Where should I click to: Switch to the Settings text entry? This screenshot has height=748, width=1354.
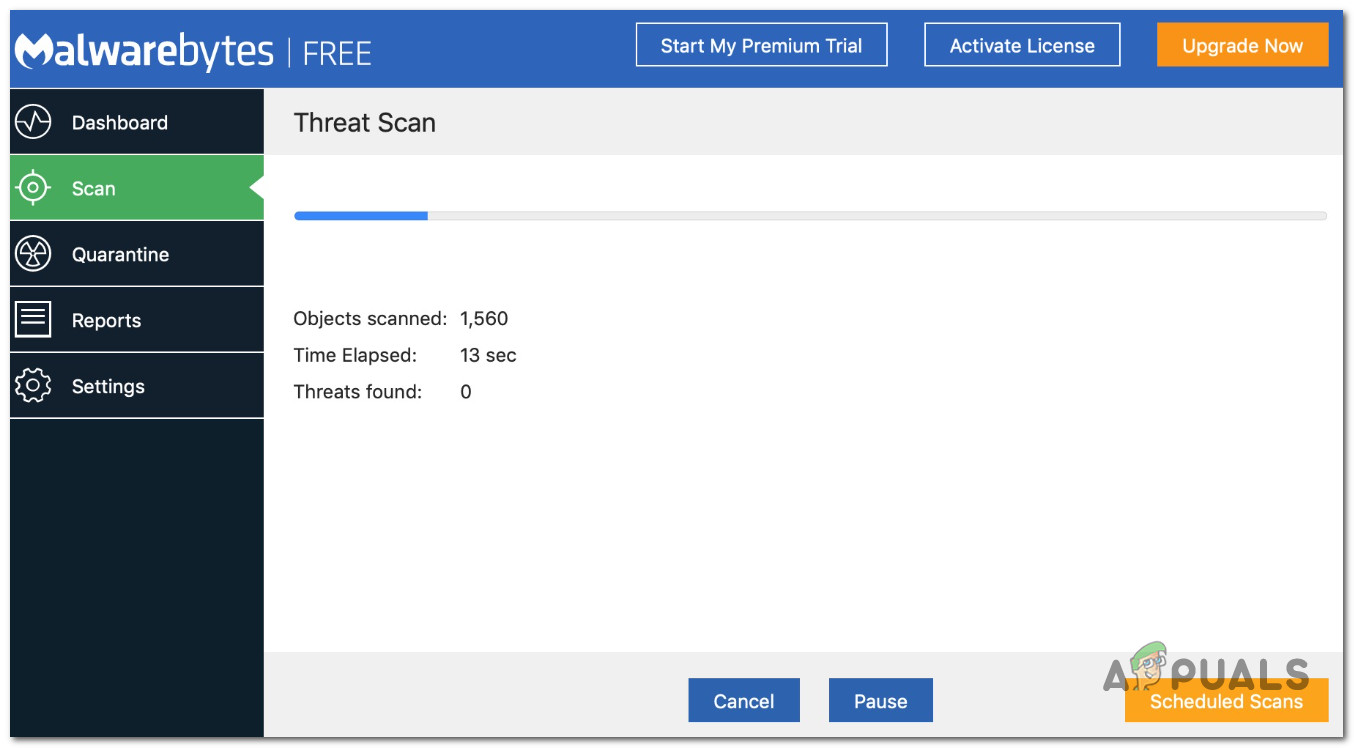click(108, 387)
